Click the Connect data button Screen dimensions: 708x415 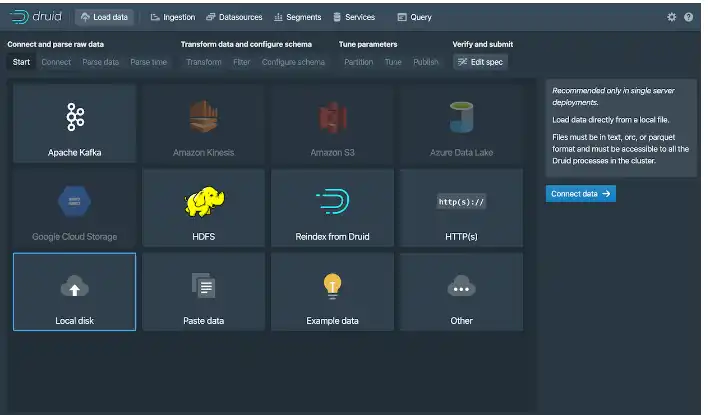click(x=581, y=194)
